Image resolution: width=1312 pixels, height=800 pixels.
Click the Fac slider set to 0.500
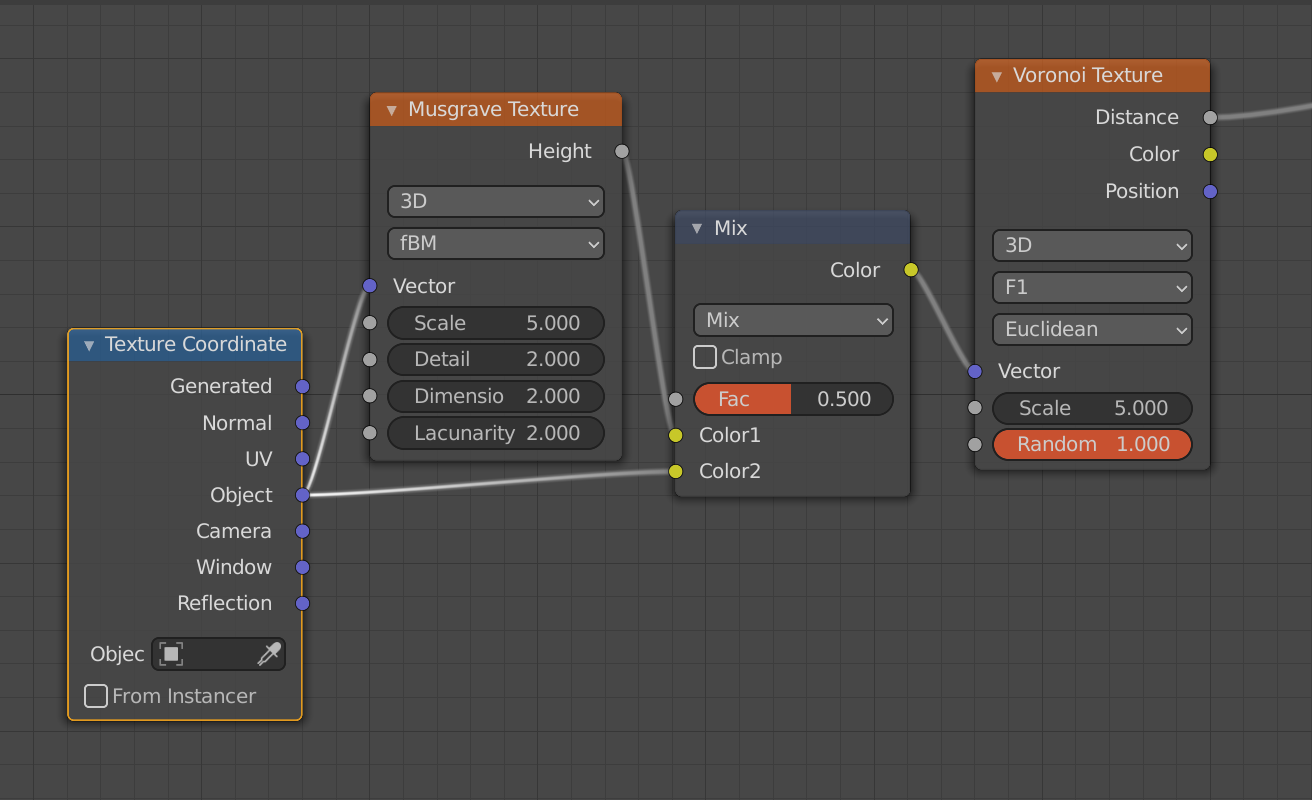793,399
